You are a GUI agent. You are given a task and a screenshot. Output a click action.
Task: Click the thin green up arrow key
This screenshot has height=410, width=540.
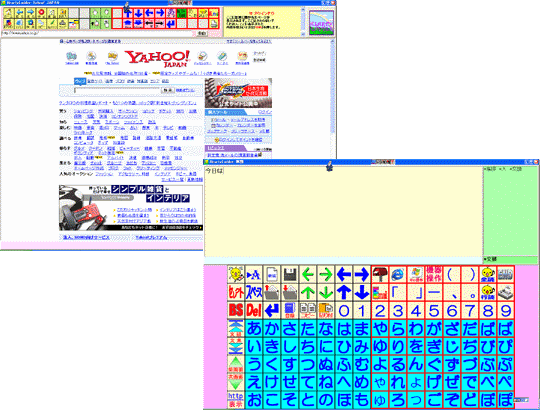pyautogui.click(x=308, y=292)
